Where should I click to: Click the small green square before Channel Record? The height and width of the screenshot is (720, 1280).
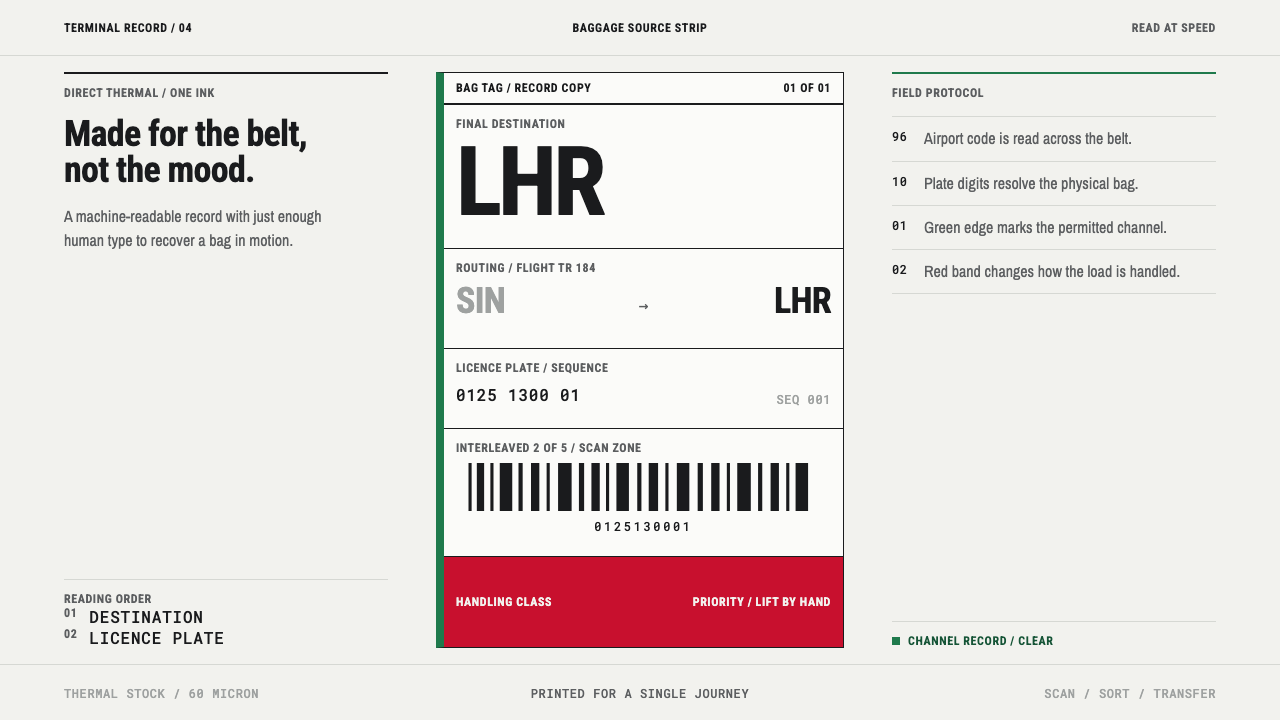tap(896, 641)
